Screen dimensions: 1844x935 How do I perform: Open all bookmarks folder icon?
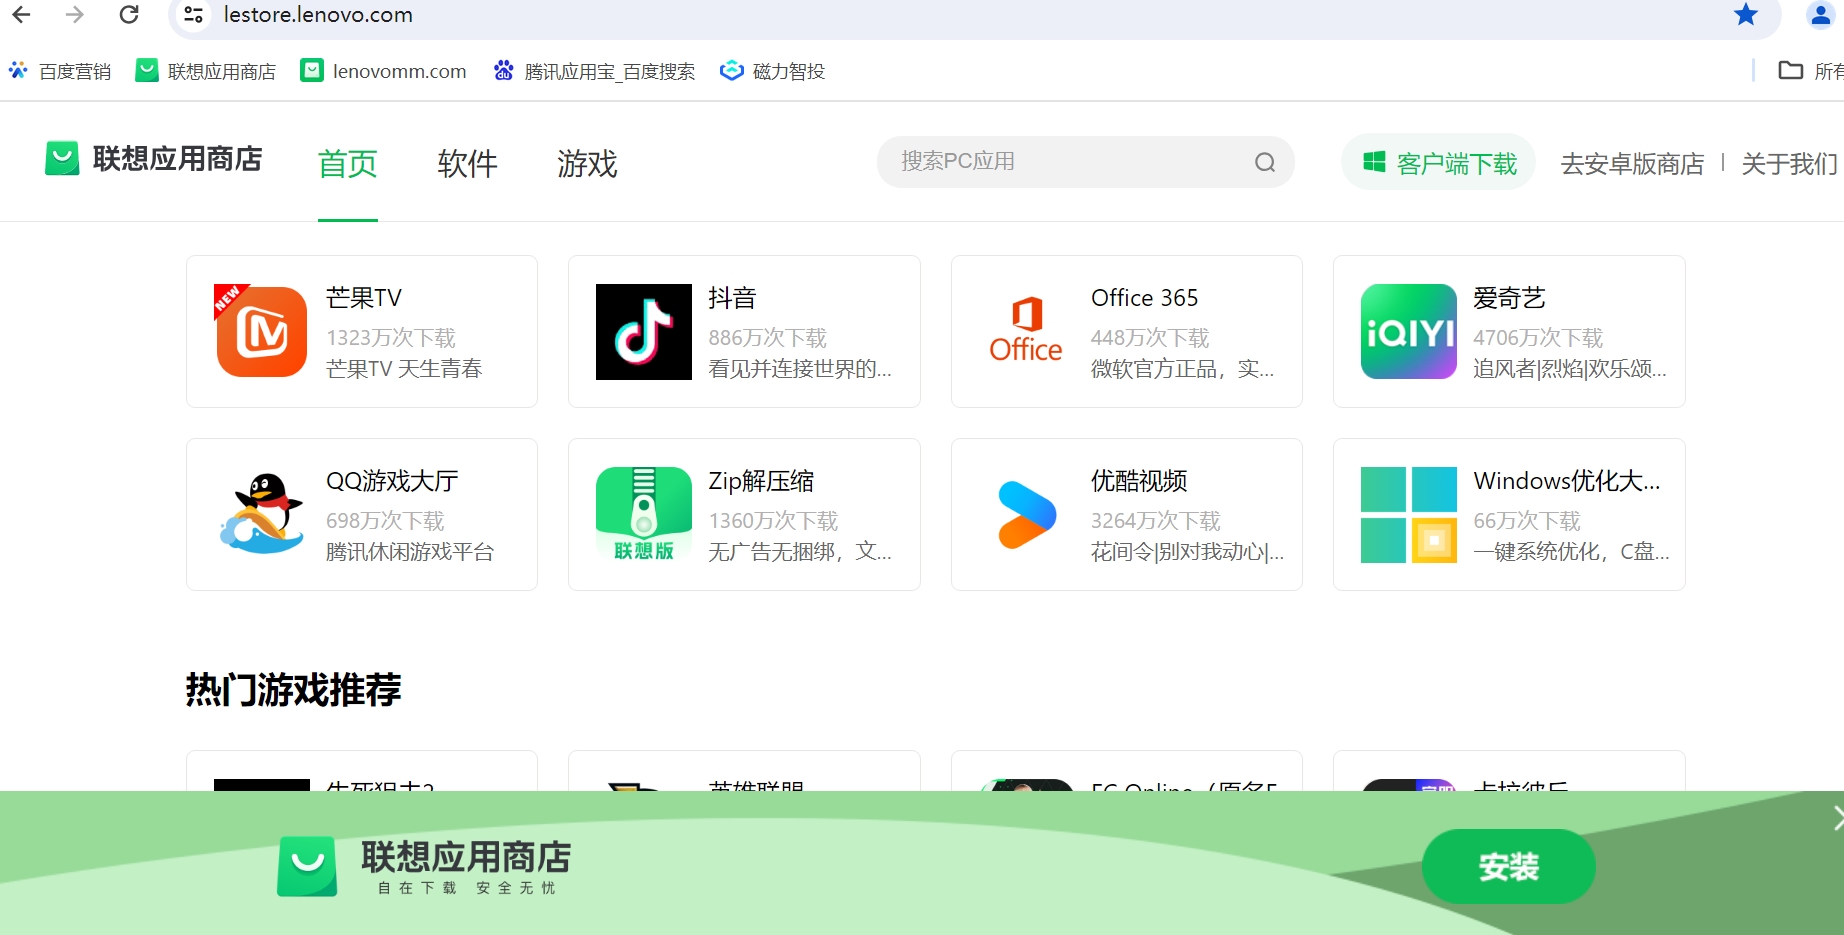[x=1790, y=71]
